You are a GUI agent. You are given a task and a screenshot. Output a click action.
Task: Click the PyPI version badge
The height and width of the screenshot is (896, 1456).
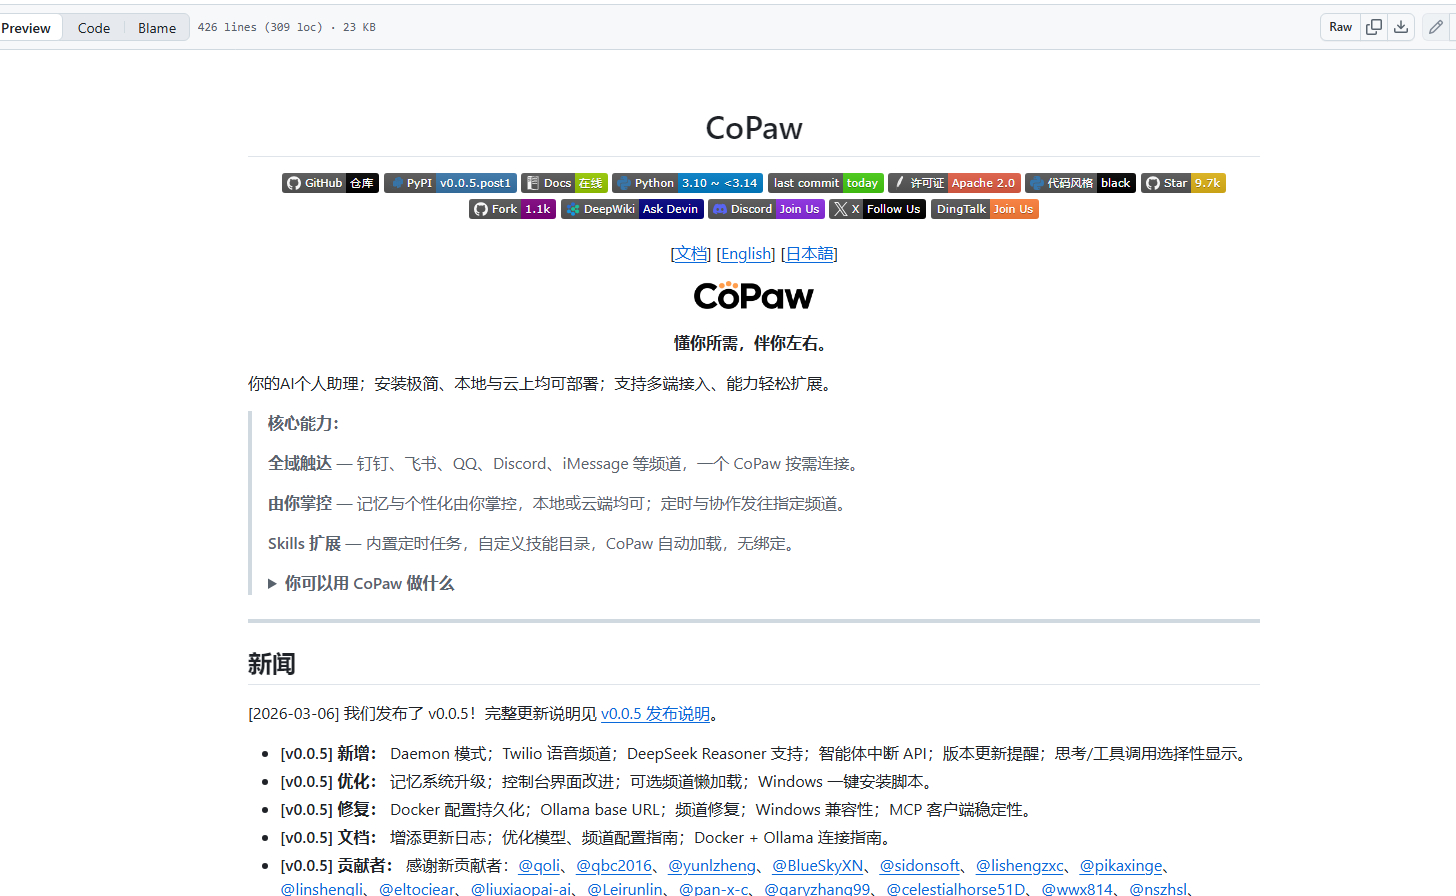pos(450,183)
